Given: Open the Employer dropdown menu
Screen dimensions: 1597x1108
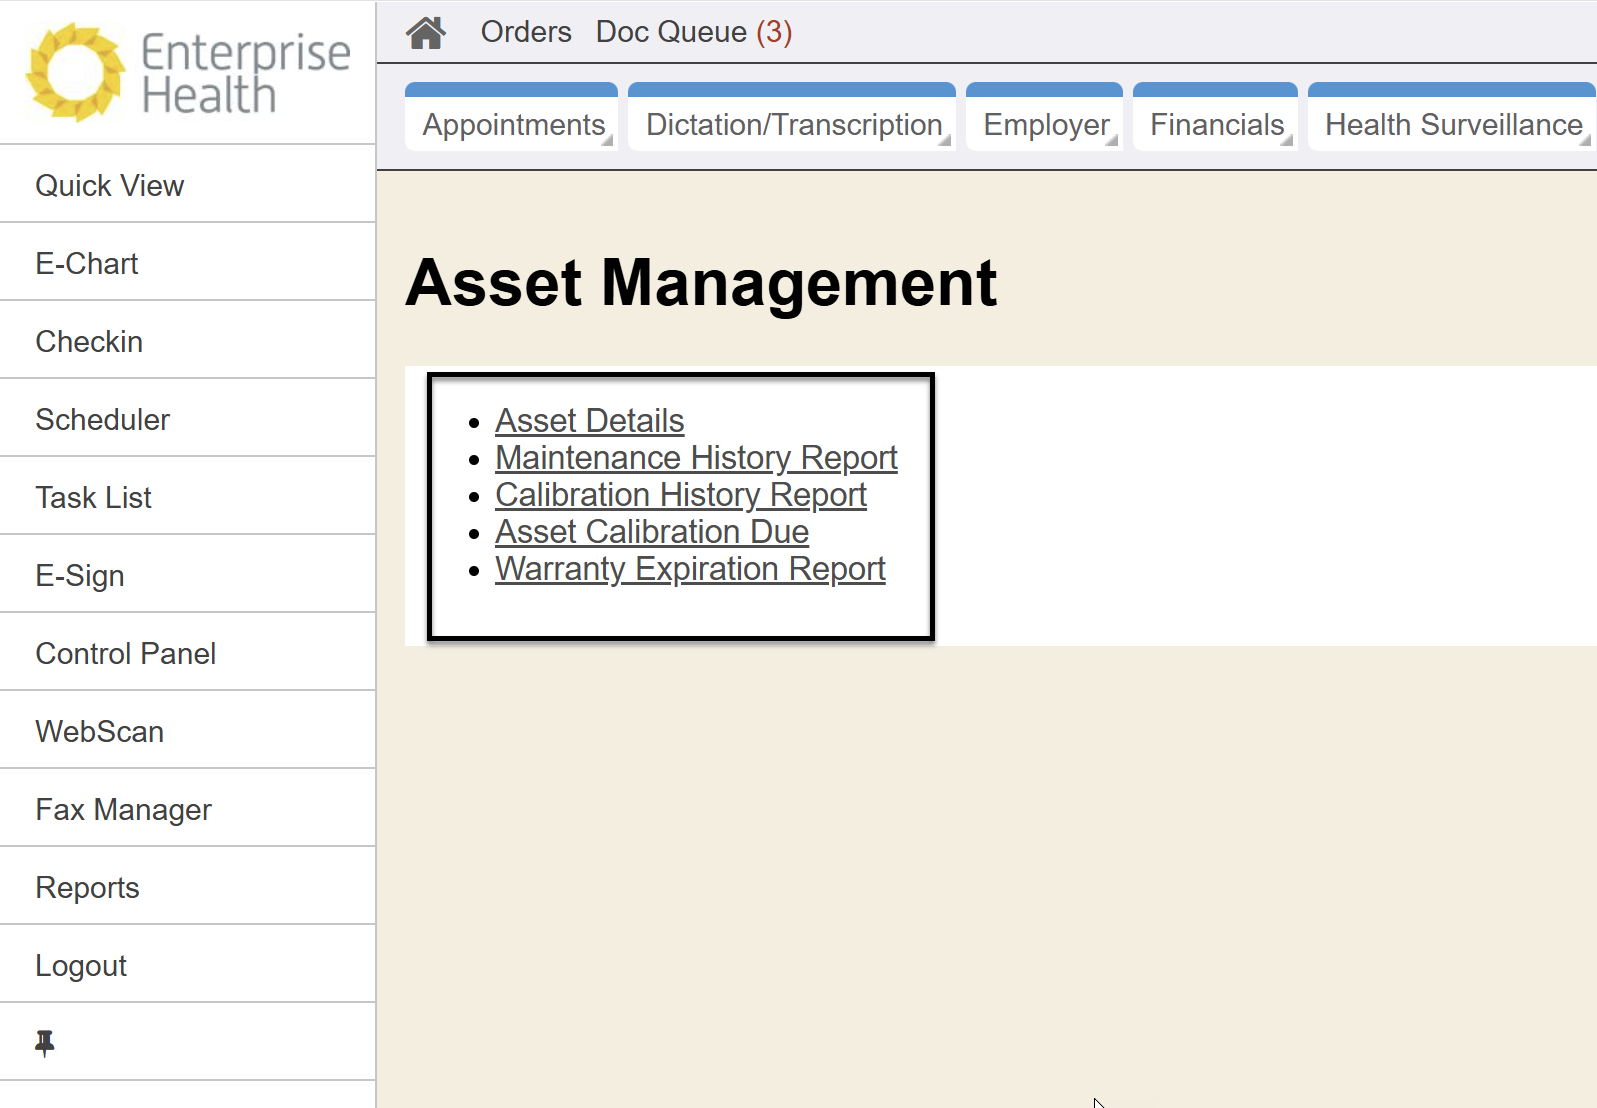Looking at the screenshot, I should [1046, 125].
